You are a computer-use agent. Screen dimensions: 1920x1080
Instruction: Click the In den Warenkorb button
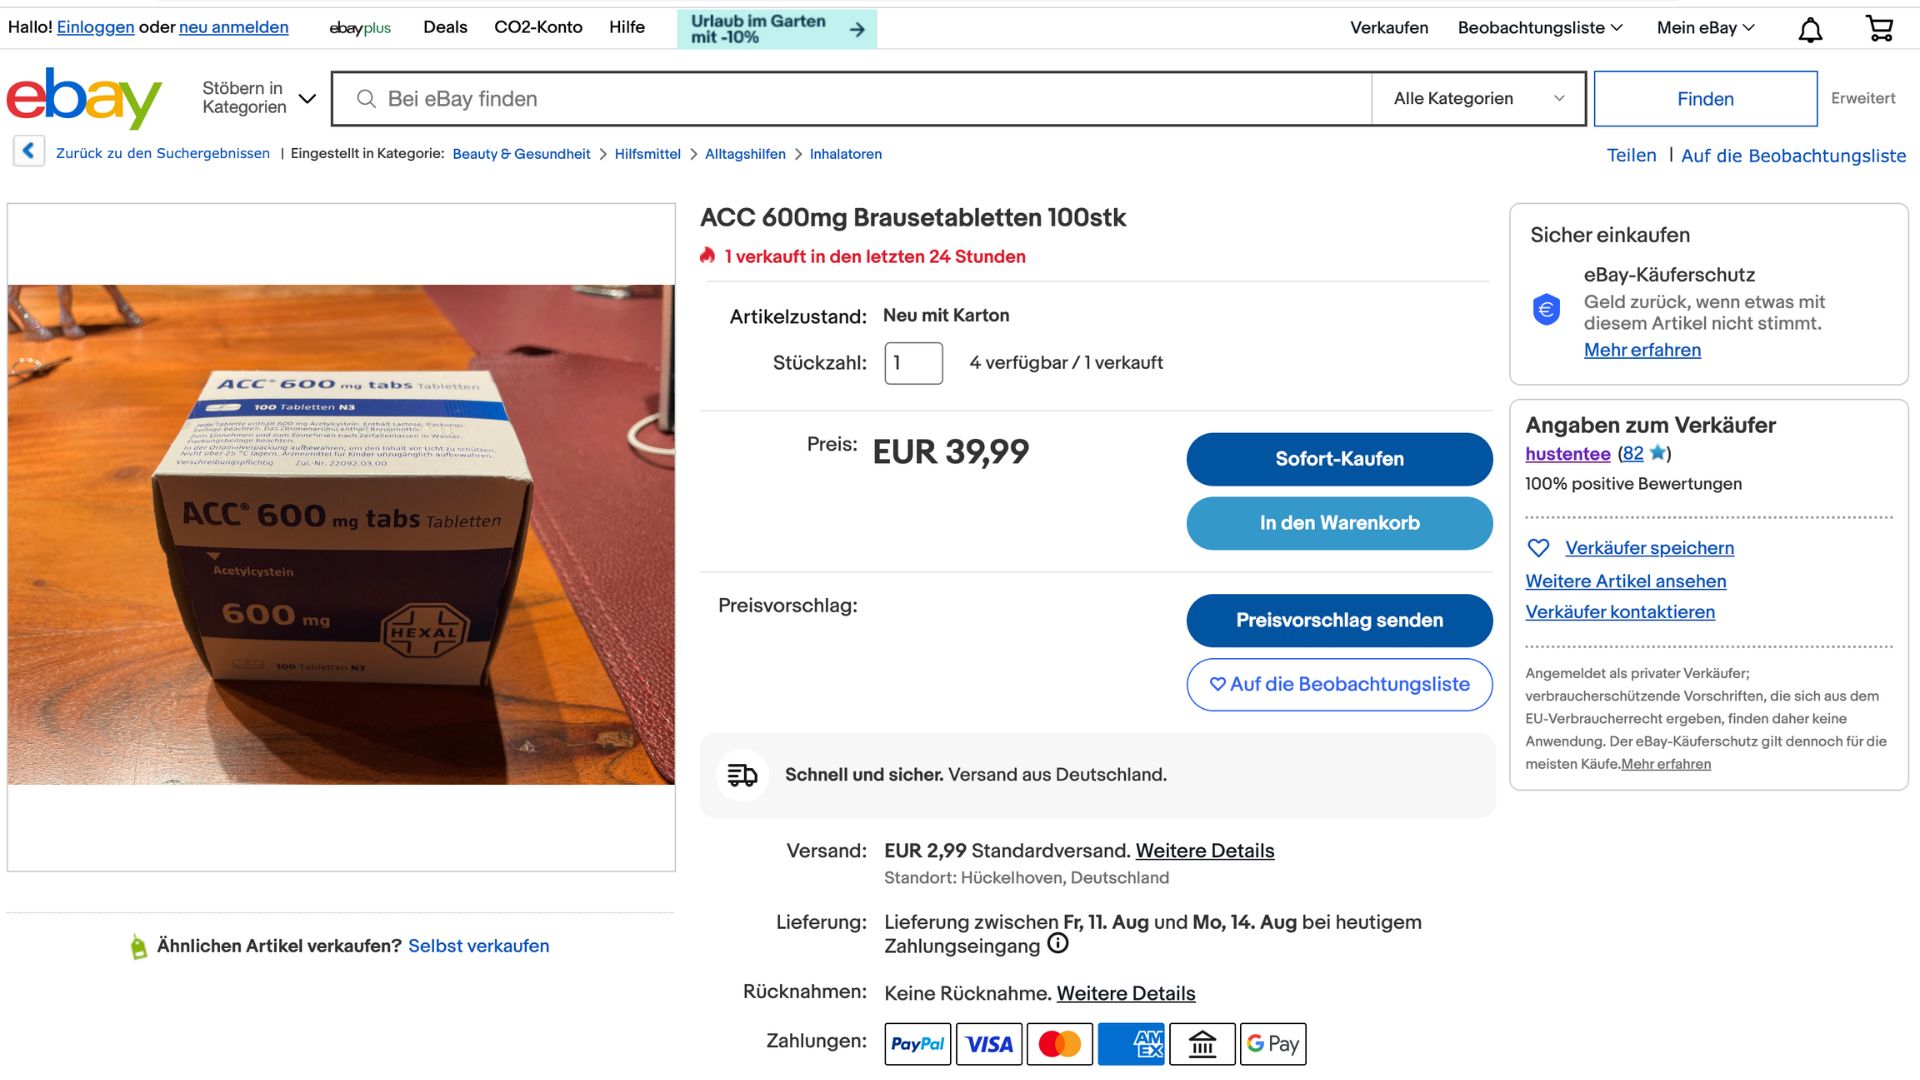click(1339, 523)
